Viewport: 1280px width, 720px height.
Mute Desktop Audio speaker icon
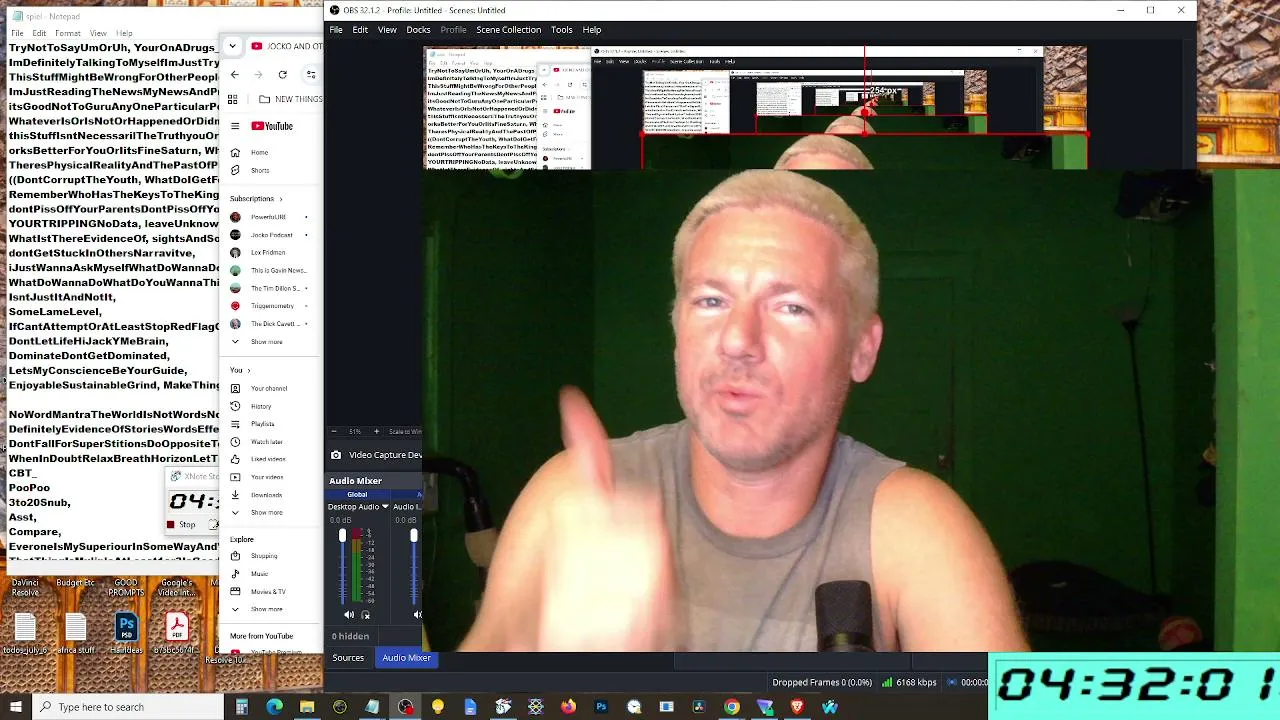(x=348, y=615)
